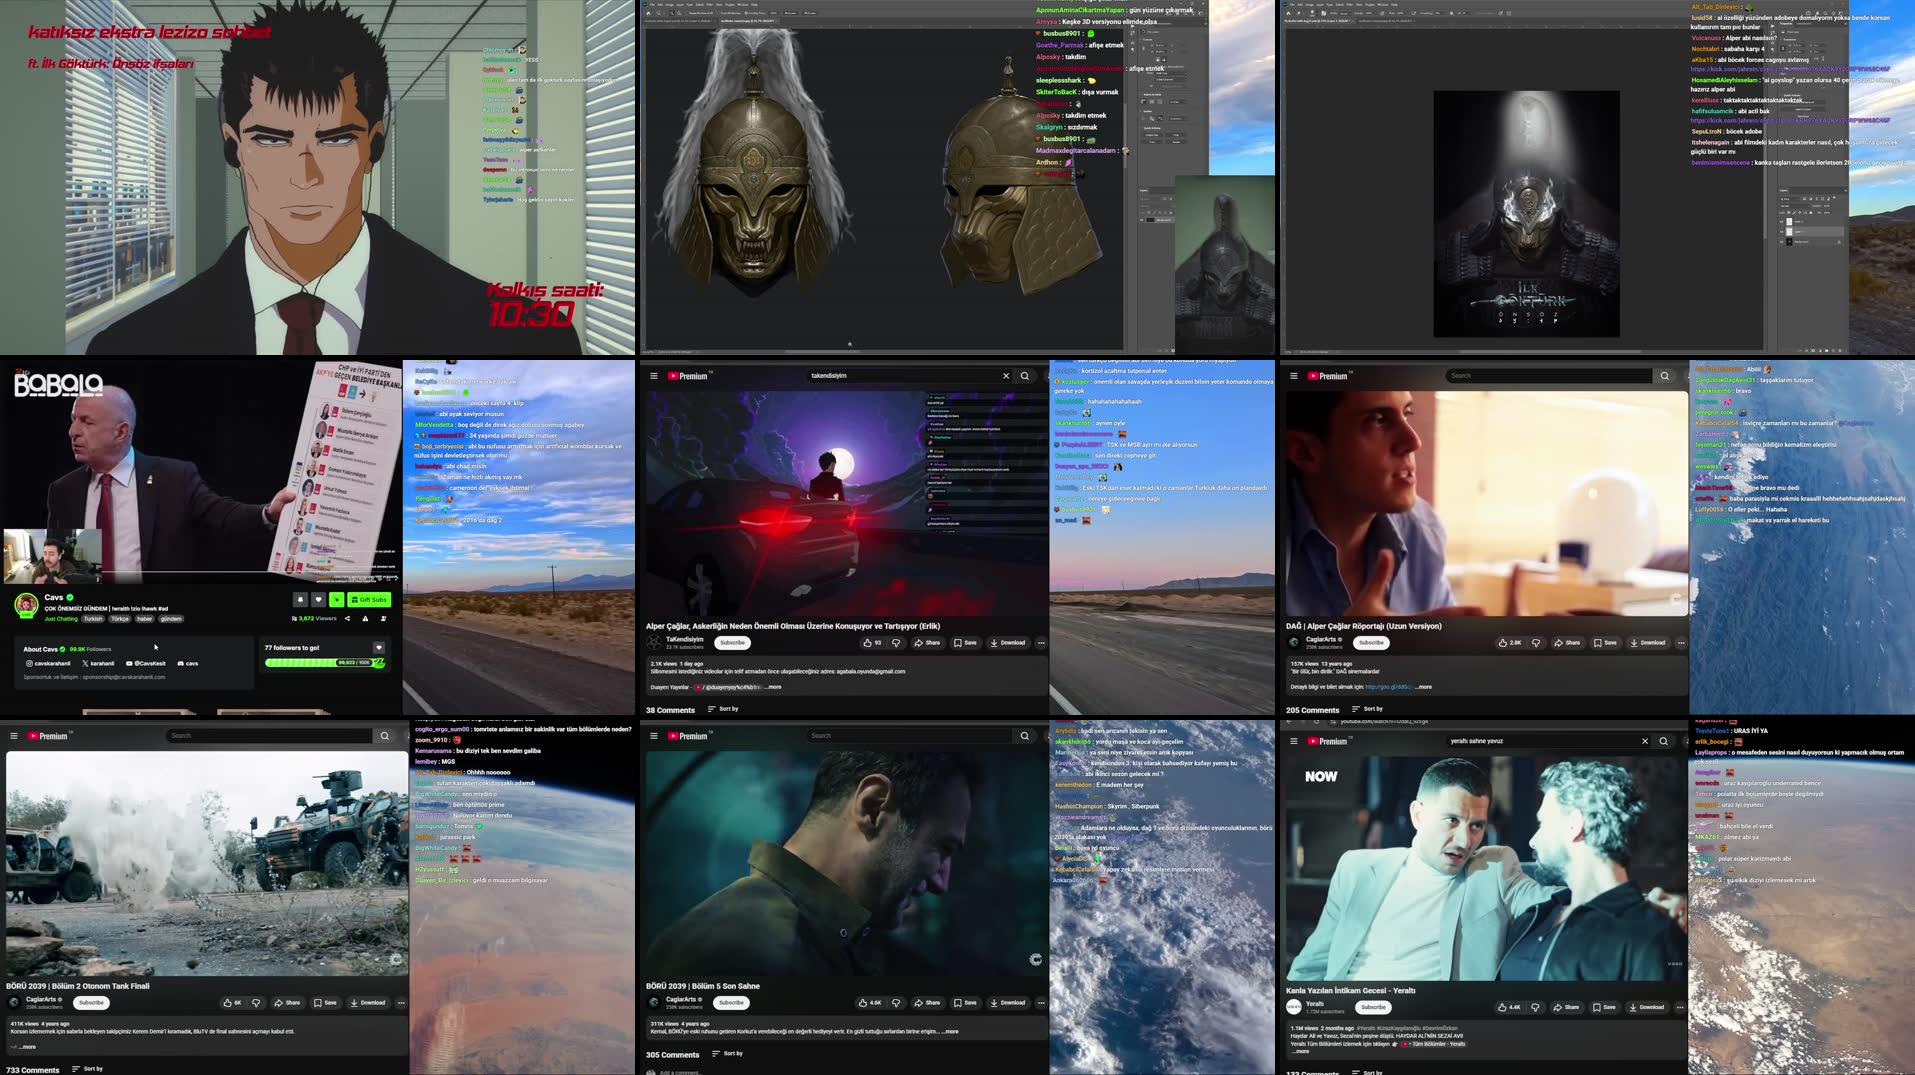Share the DAĞ Alper Çağlar Röportajı video

tap(1567, 643)
